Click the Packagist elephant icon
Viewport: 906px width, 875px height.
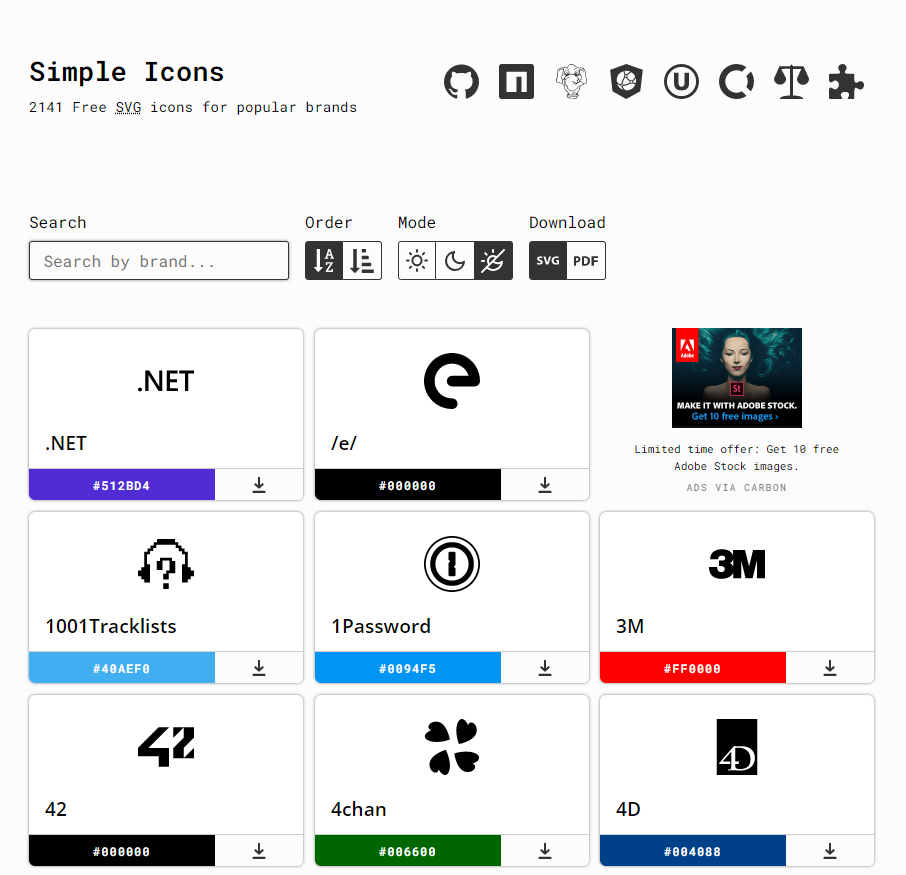pyautogui.click(x=571, y=81)
